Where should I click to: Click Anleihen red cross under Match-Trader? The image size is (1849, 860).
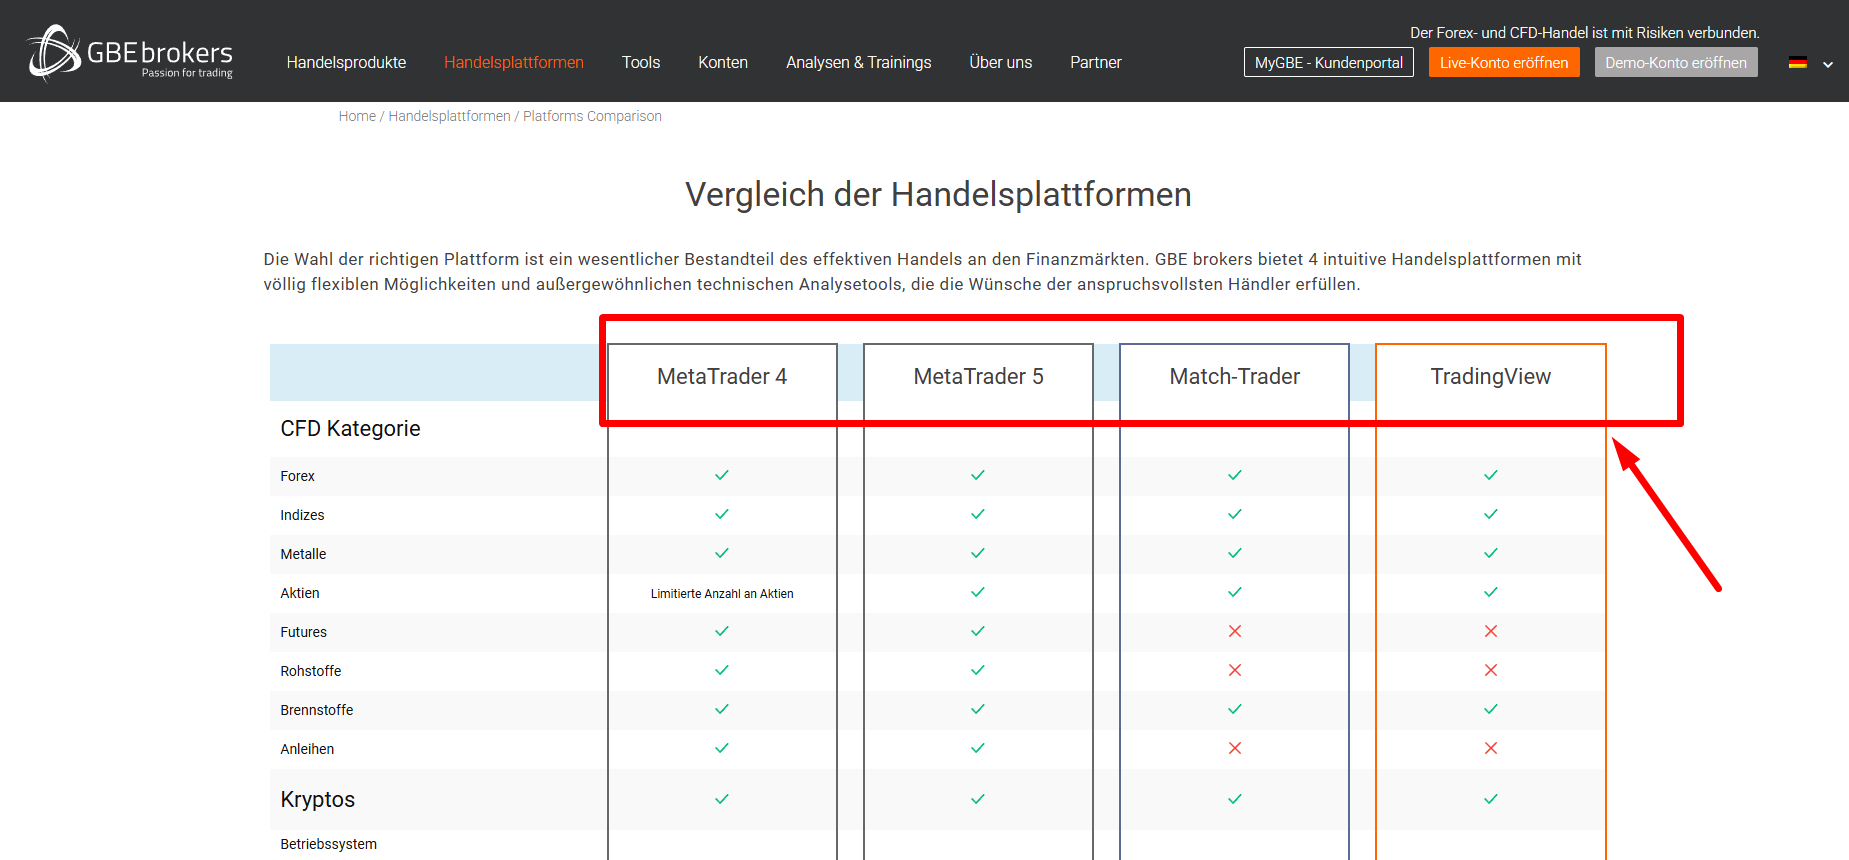[1235, 748]
